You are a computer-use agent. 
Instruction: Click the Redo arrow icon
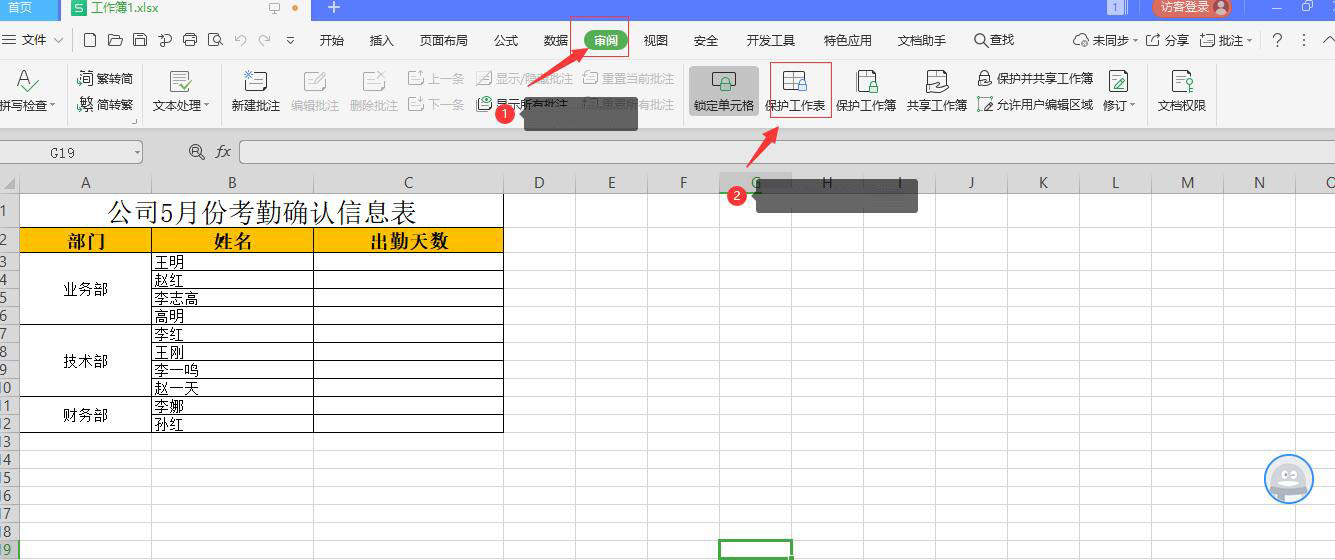[264, 40]
